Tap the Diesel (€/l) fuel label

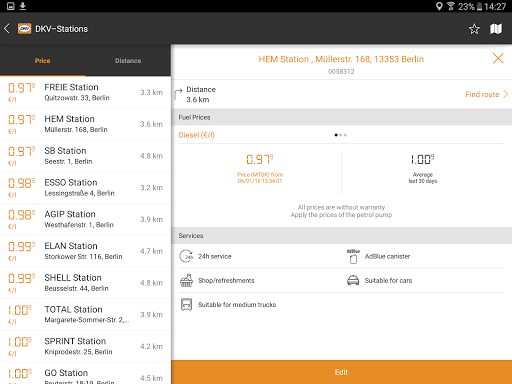(x=196, y=135)
